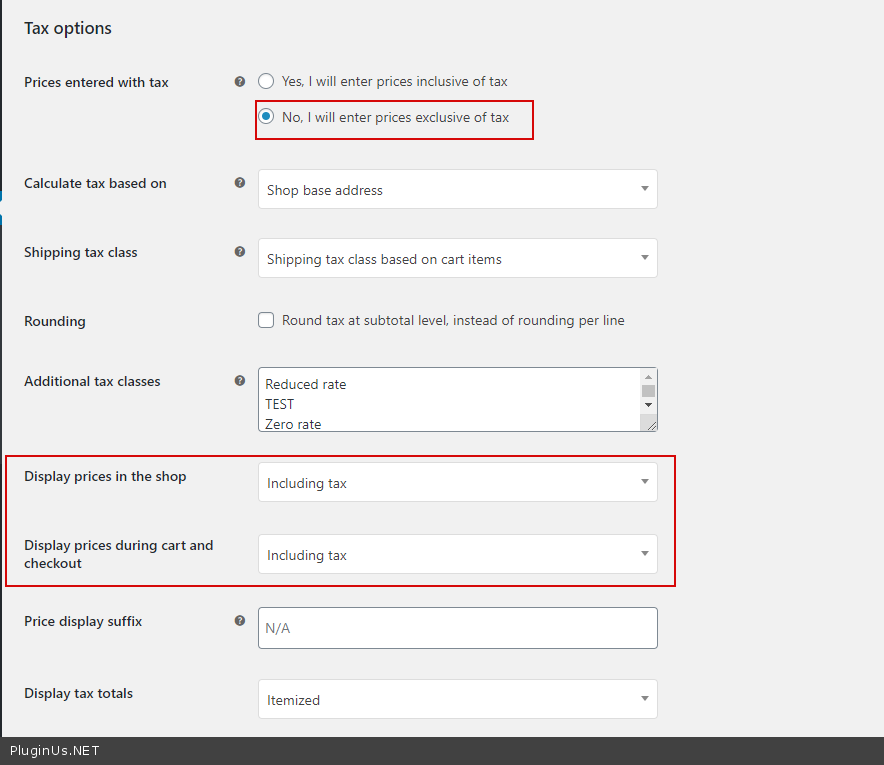Screen dimensions: 884x765
Task: Click the 'TEST' line in tax classes
Action: [x=280, y=404]
